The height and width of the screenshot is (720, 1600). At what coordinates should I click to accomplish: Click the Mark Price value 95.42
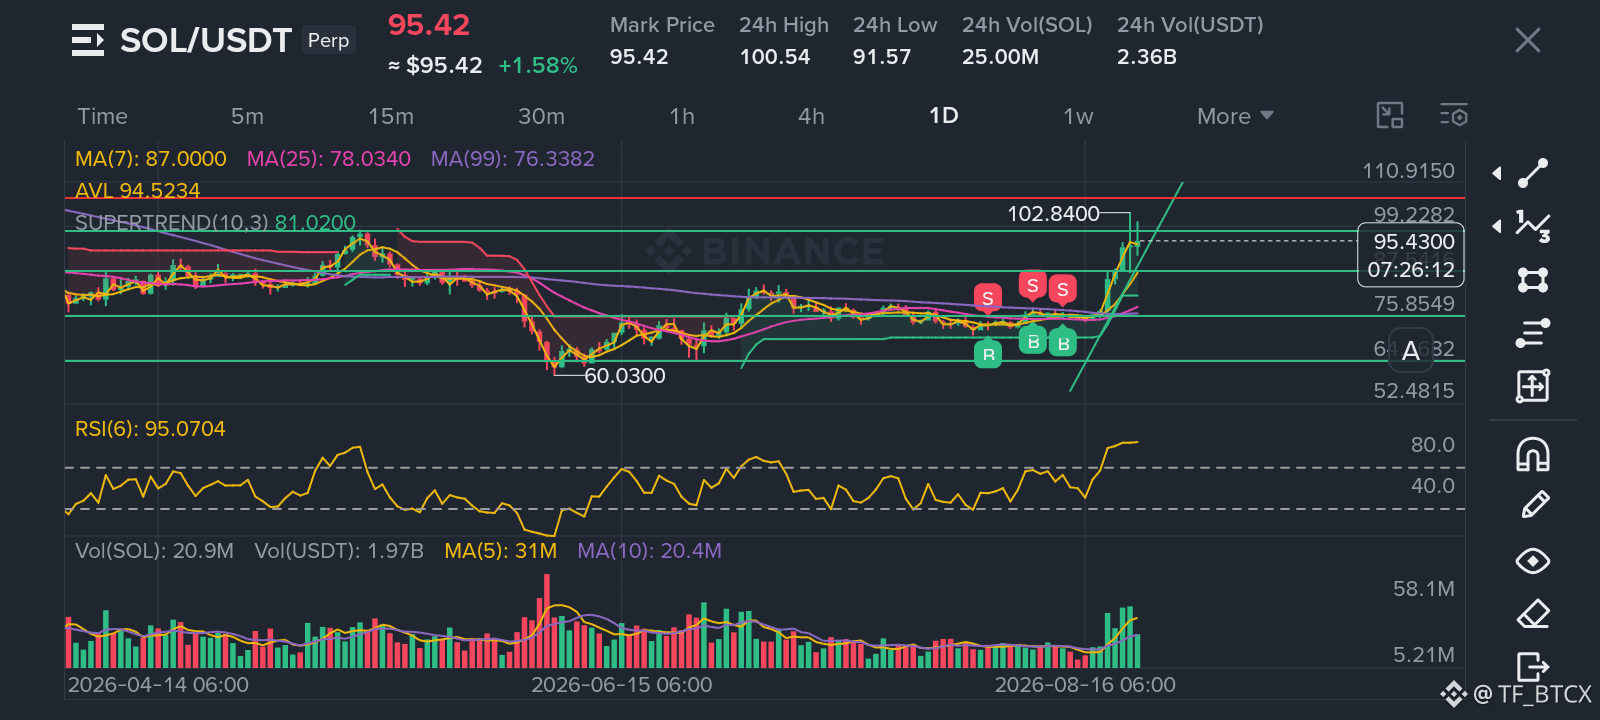[x=639, y=57]
